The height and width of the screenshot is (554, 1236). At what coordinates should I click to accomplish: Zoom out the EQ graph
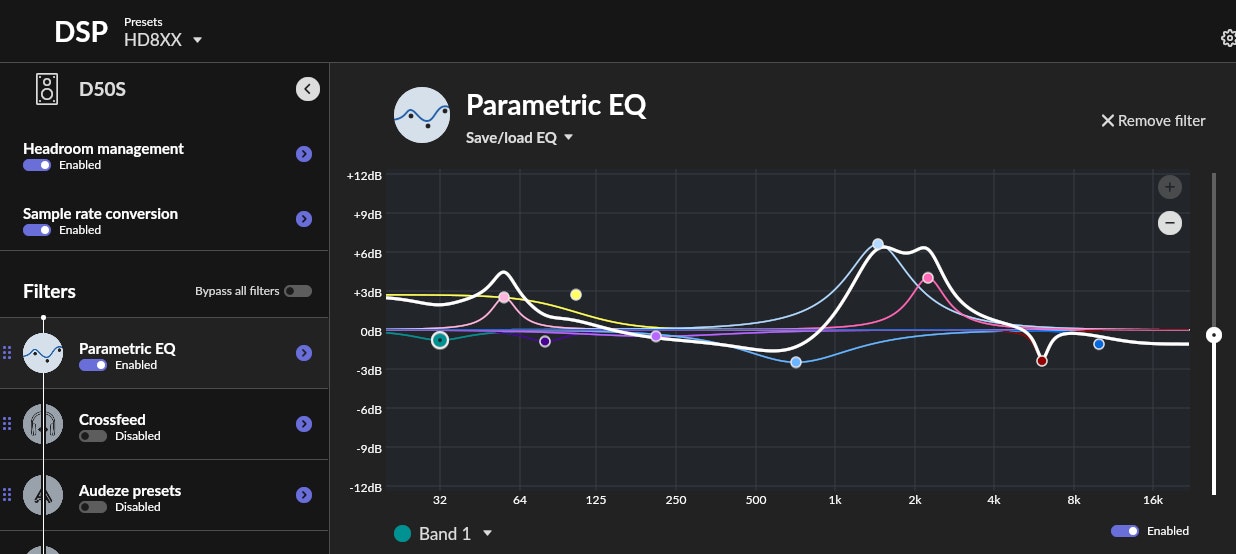click(x=1170, y=223)
